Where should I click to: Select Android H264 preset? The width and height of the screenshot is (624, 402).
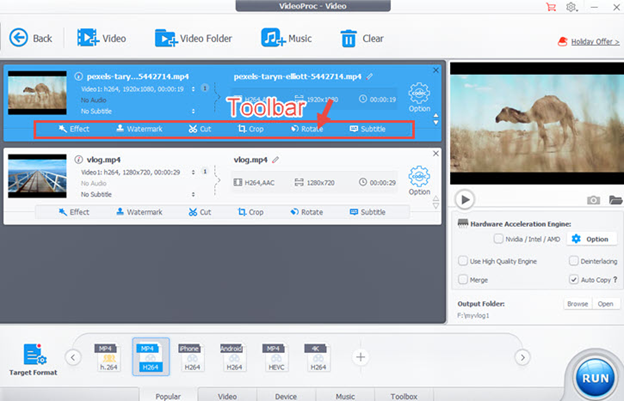[234, 357]
